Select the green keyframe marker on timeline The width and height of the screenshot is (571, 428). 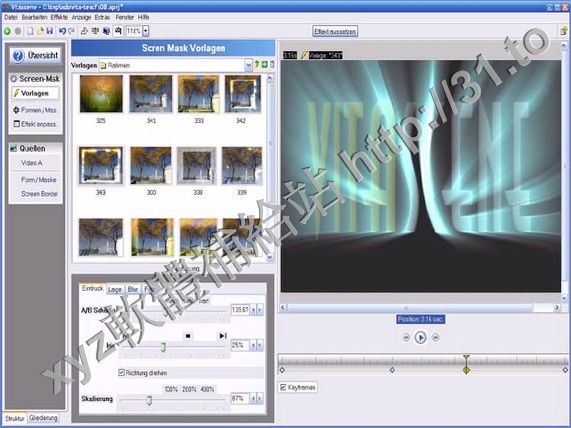pyautogui.click(x=466, y=370)
